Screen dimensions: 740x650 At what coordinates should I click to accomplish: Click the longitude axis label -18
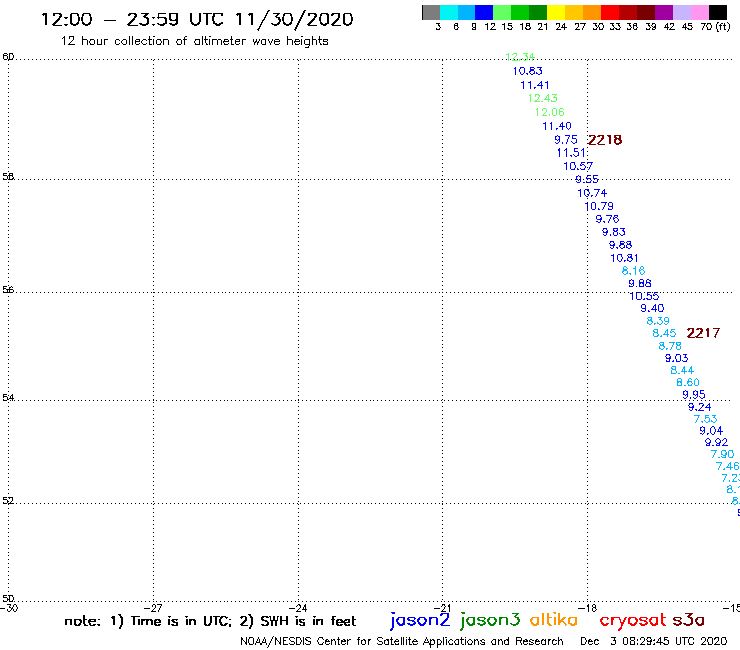point(588,608)
